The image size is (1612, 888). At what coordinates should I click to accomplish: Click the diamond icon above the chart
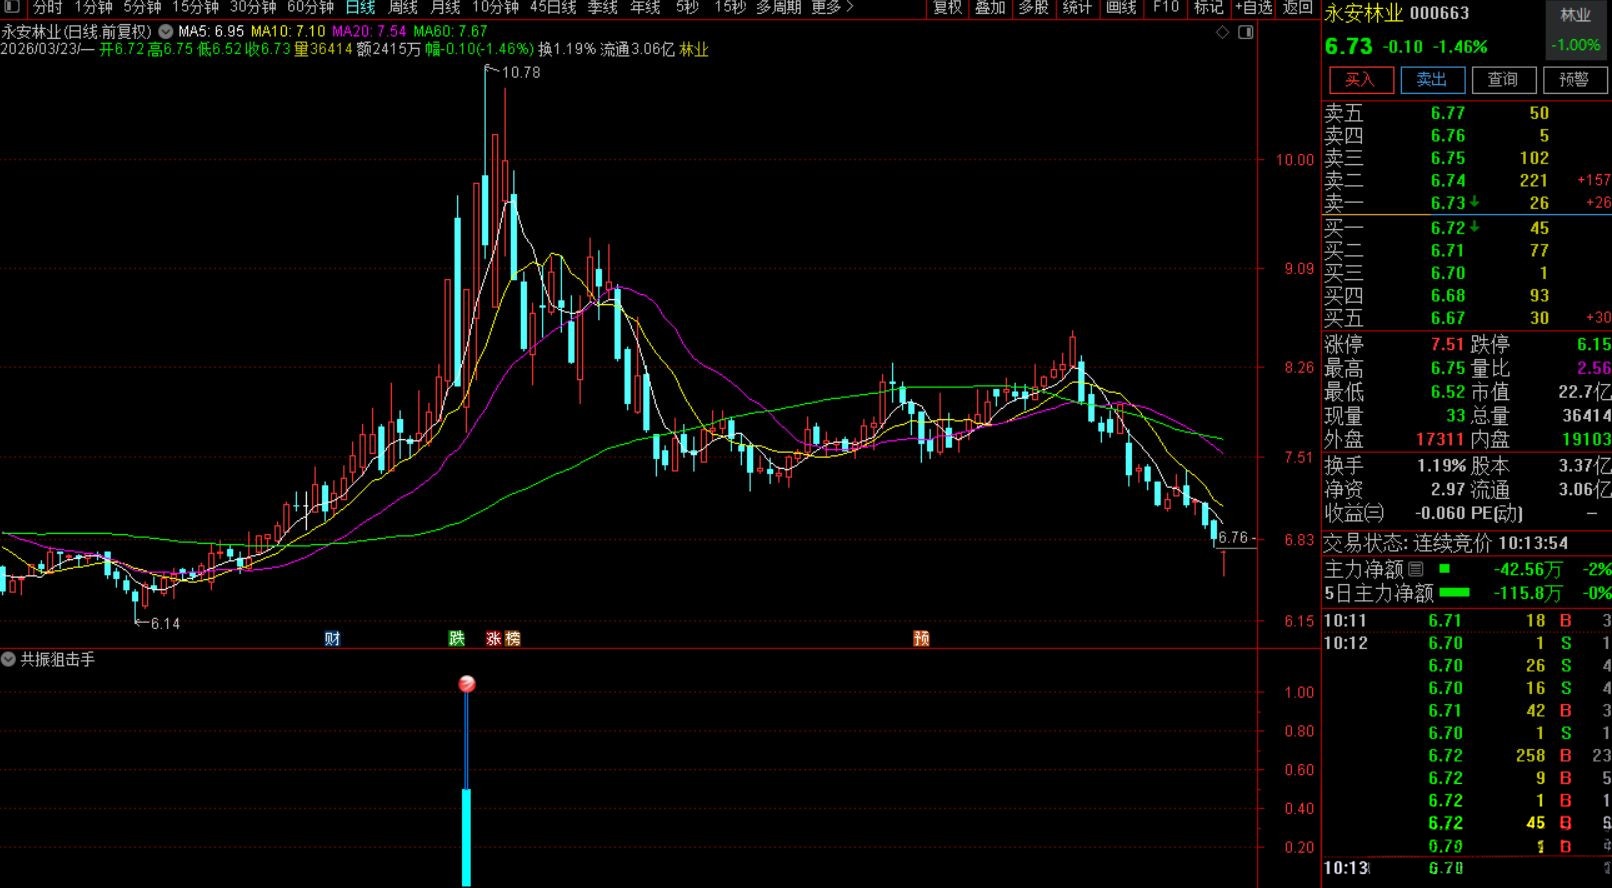pos(1222,32)
